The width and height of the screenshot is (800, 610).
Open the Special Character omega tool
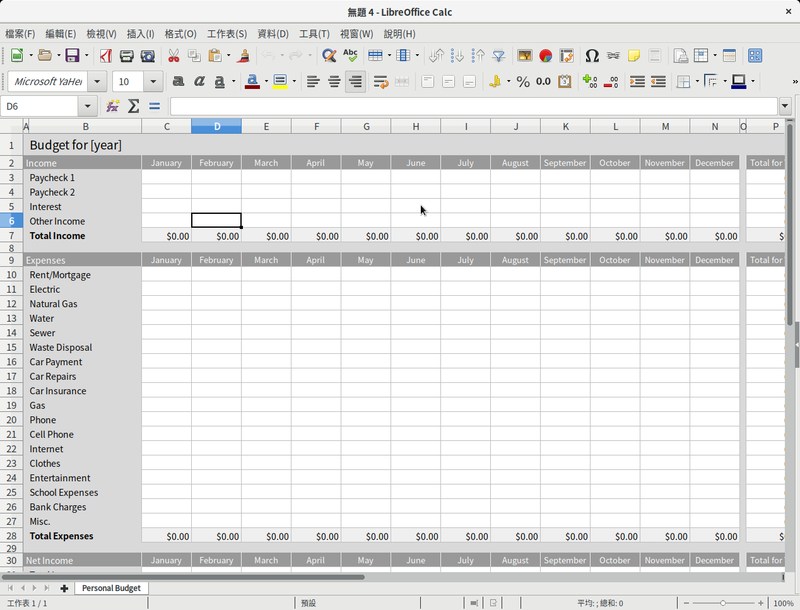click(591, 56)
